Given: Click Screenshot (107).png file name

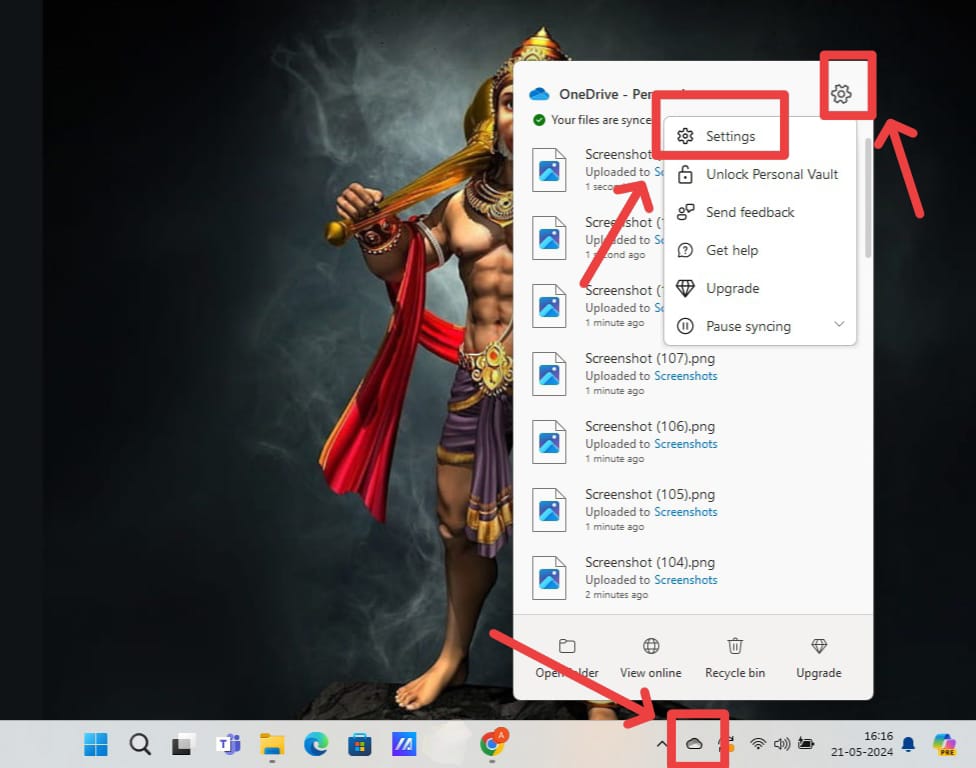Looking at the screenshot, I should tap(650, 358).
